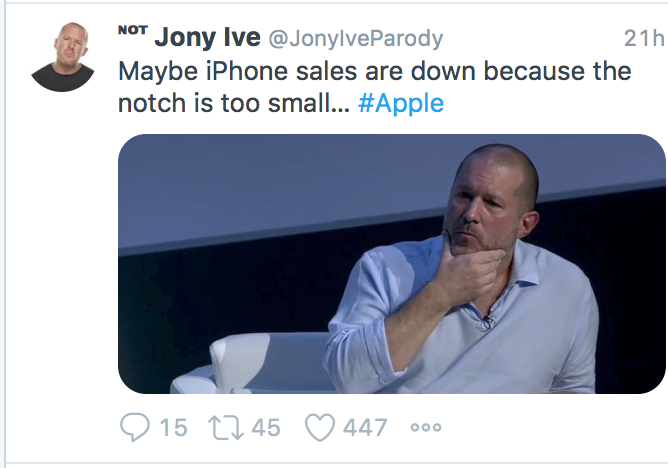Click the lapel microphone on the shirt
Screen dimensions: 668x468
[487, 321]
